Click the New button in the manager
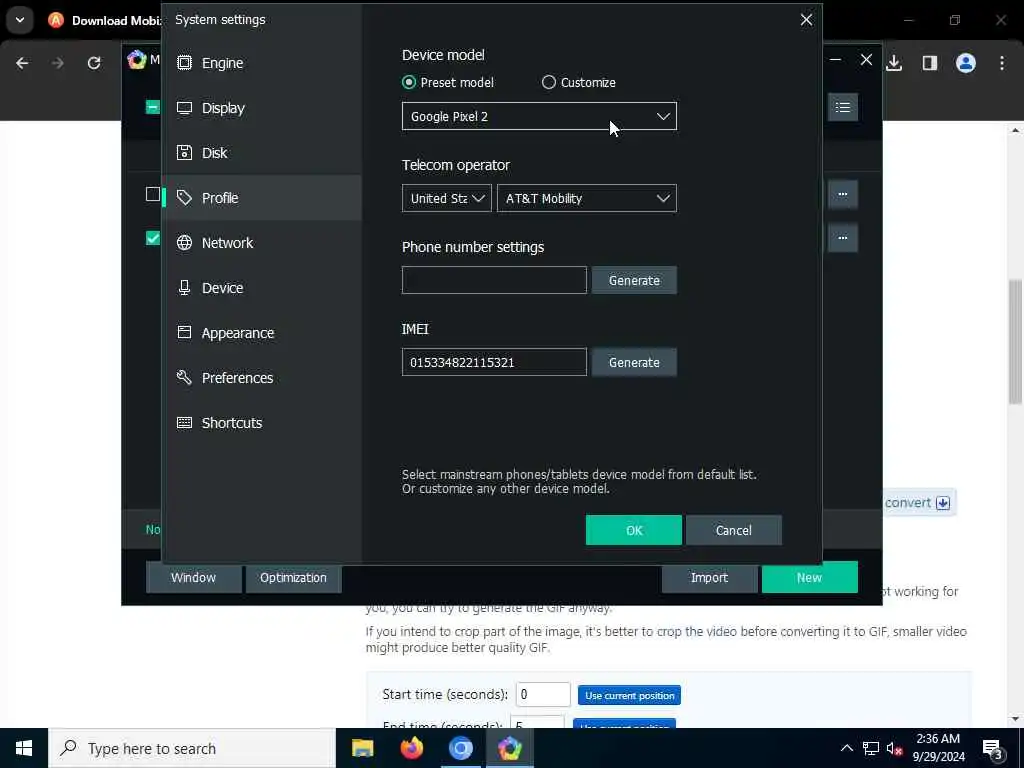 (809, 578)
